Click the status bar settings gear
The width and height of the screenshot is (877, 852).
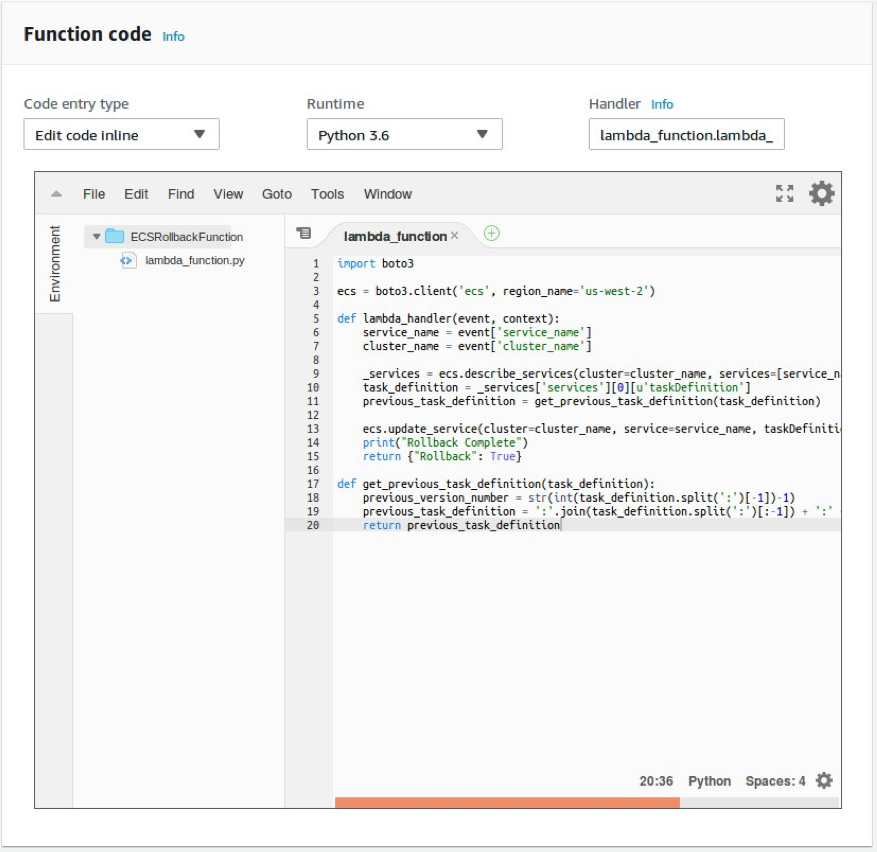[824, 780]
